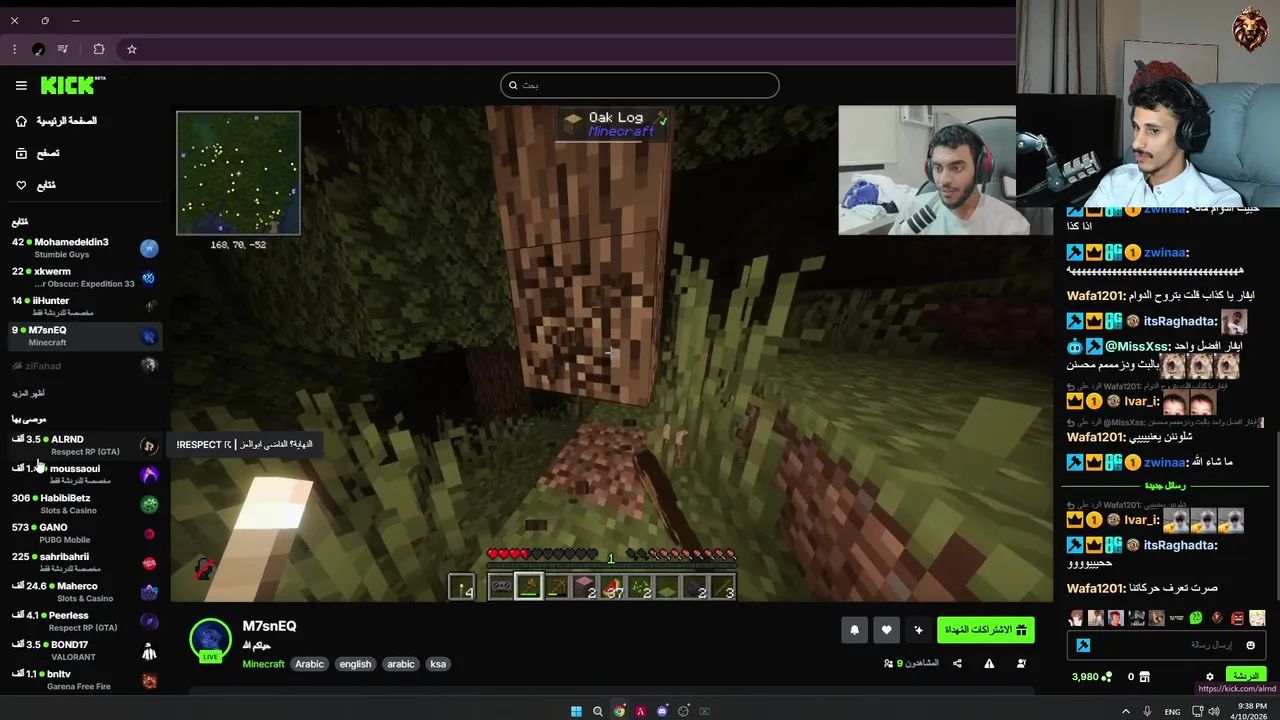Expand the show more link under followed
Screen dimensions: 1280x720
click(x=28, y=393)
